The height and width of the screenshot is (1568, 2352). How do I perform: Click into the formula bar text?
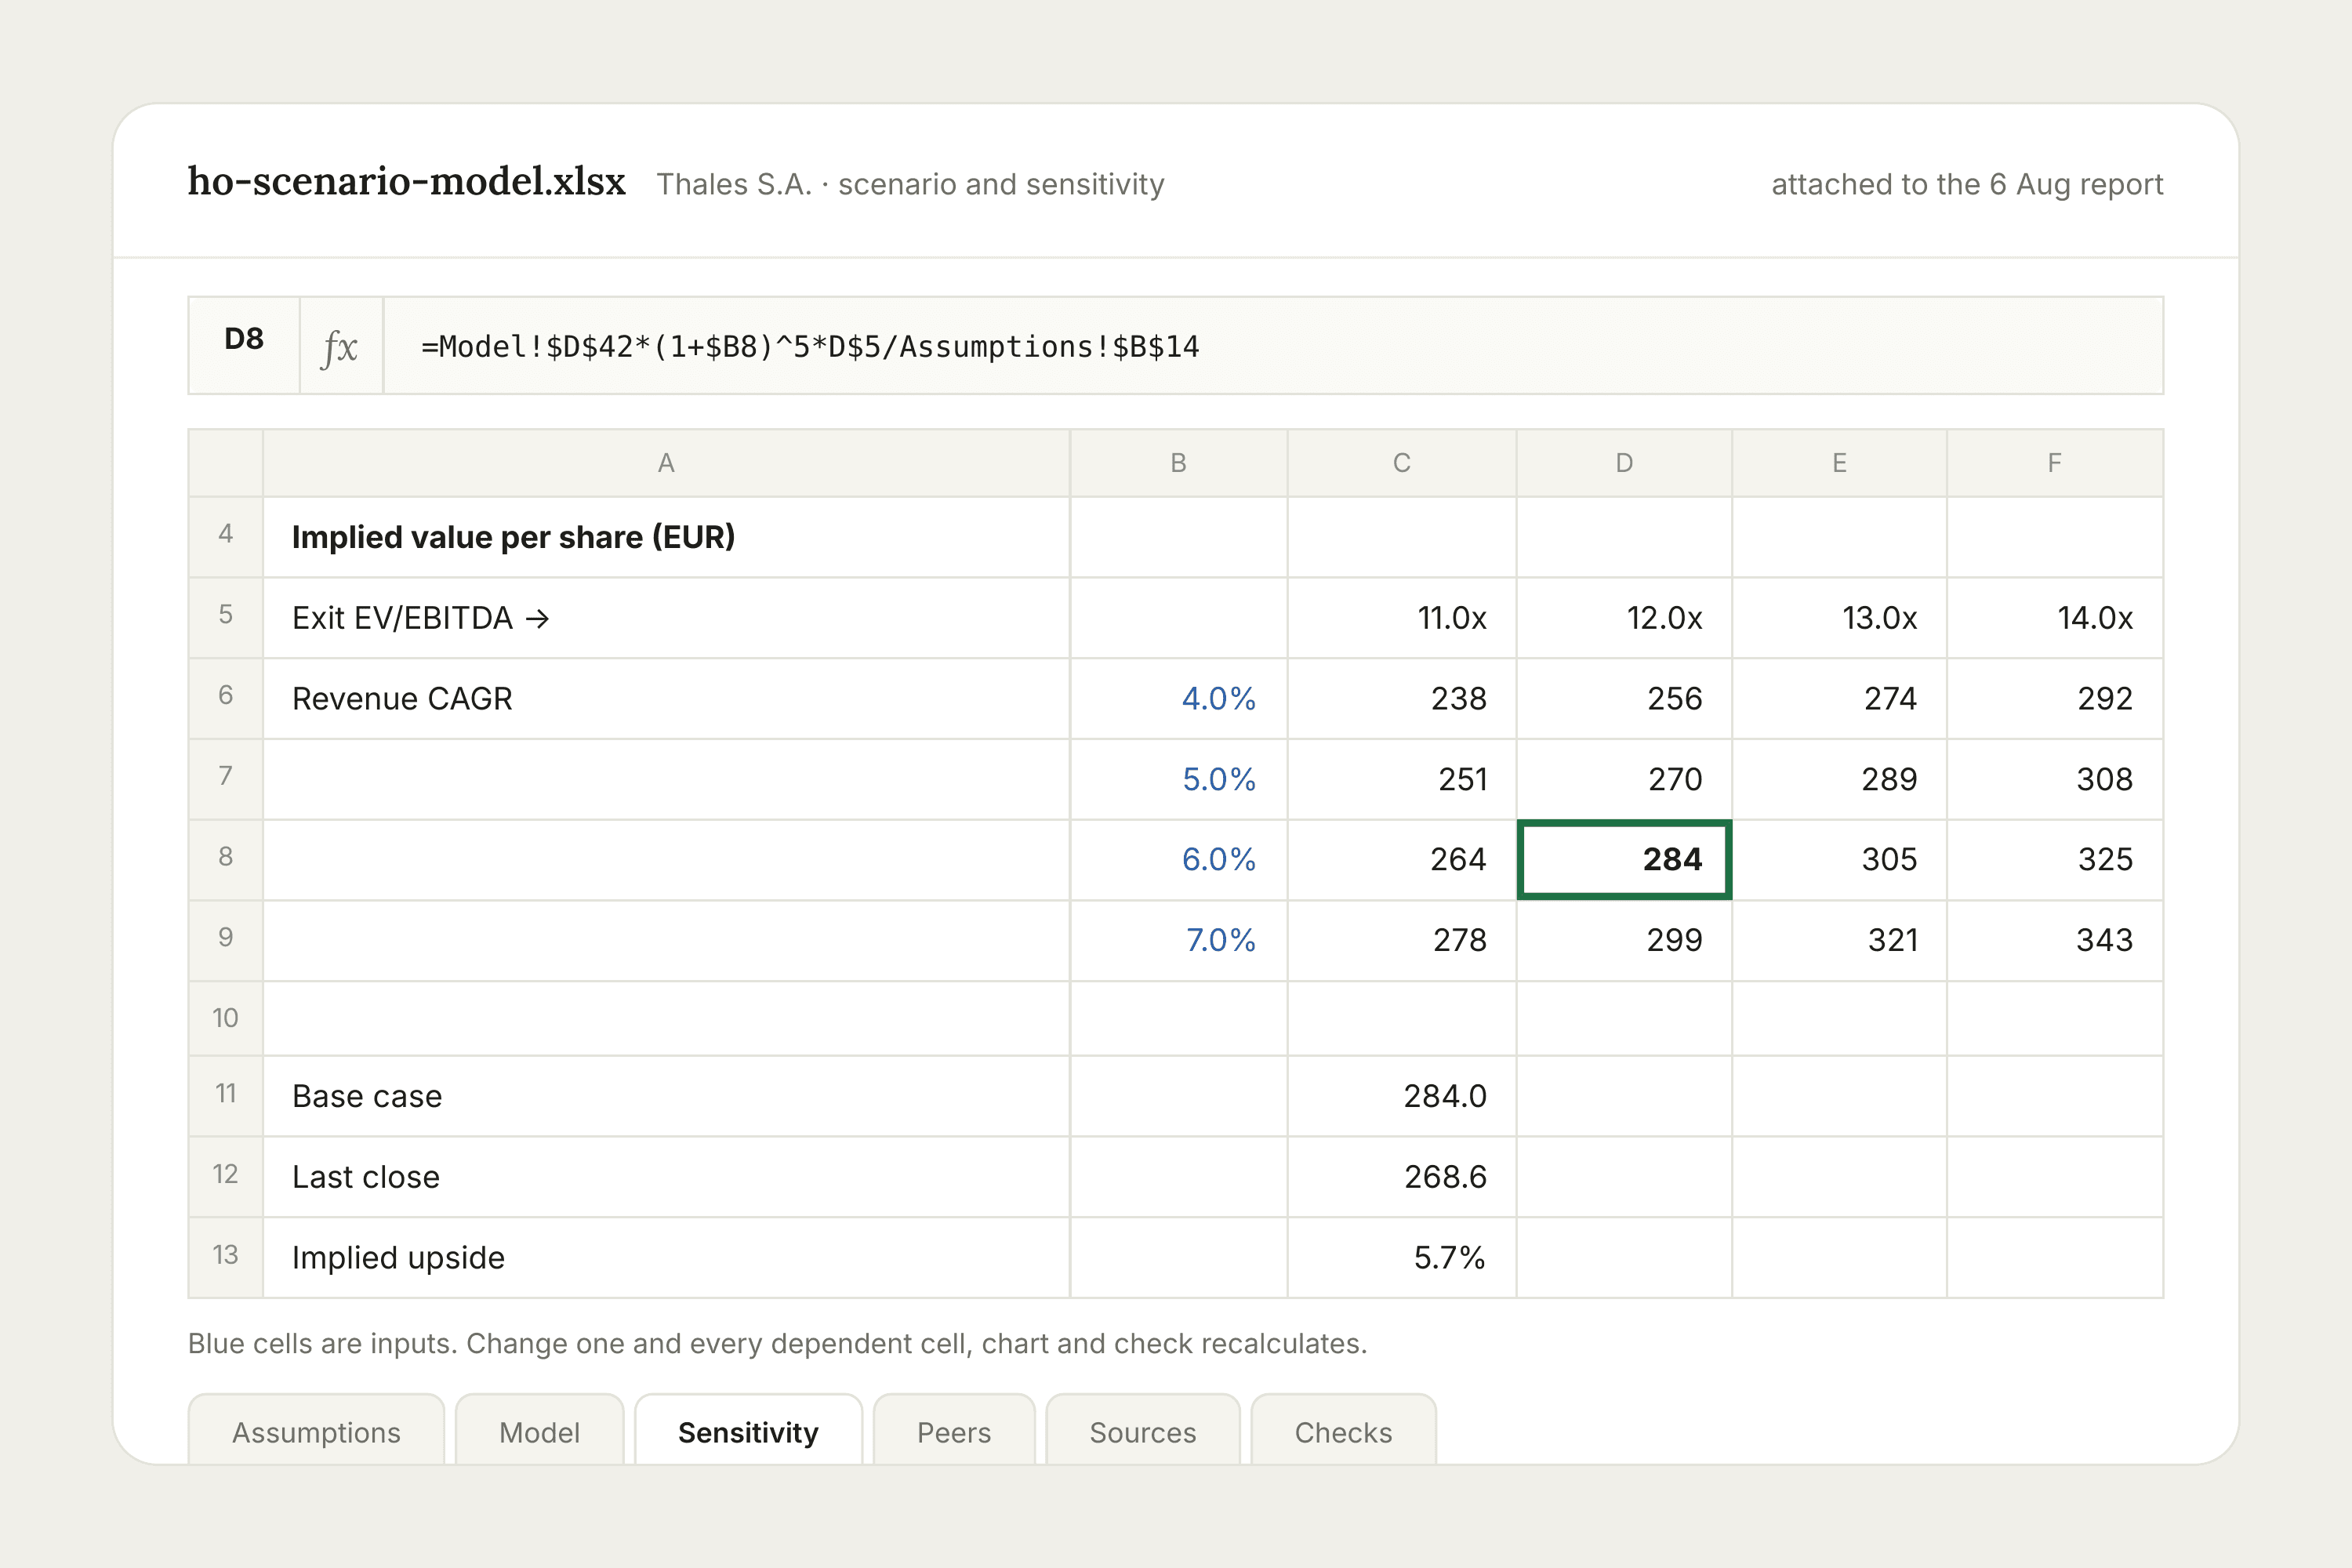[1273, 346]
